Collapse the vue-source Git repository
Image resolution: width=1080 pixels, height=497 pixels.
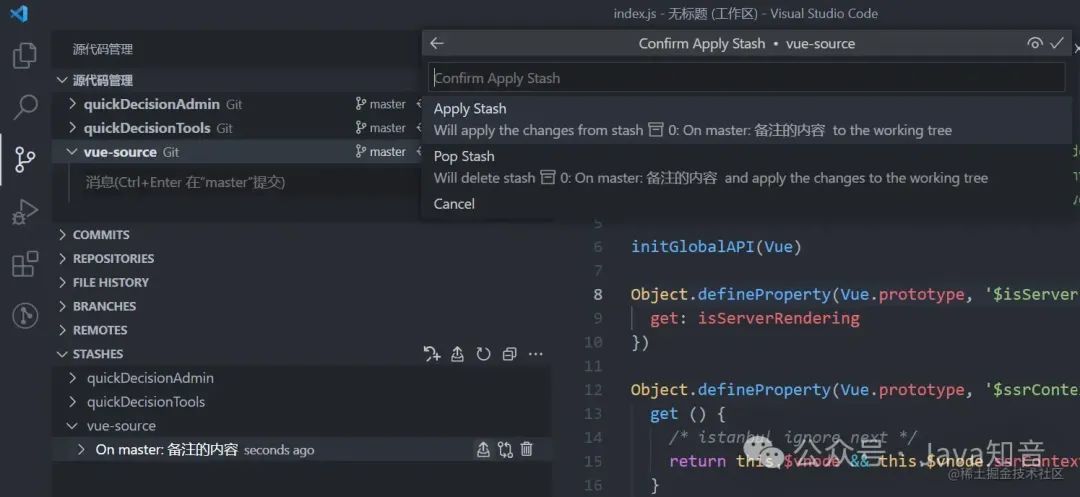pos(72,151)
